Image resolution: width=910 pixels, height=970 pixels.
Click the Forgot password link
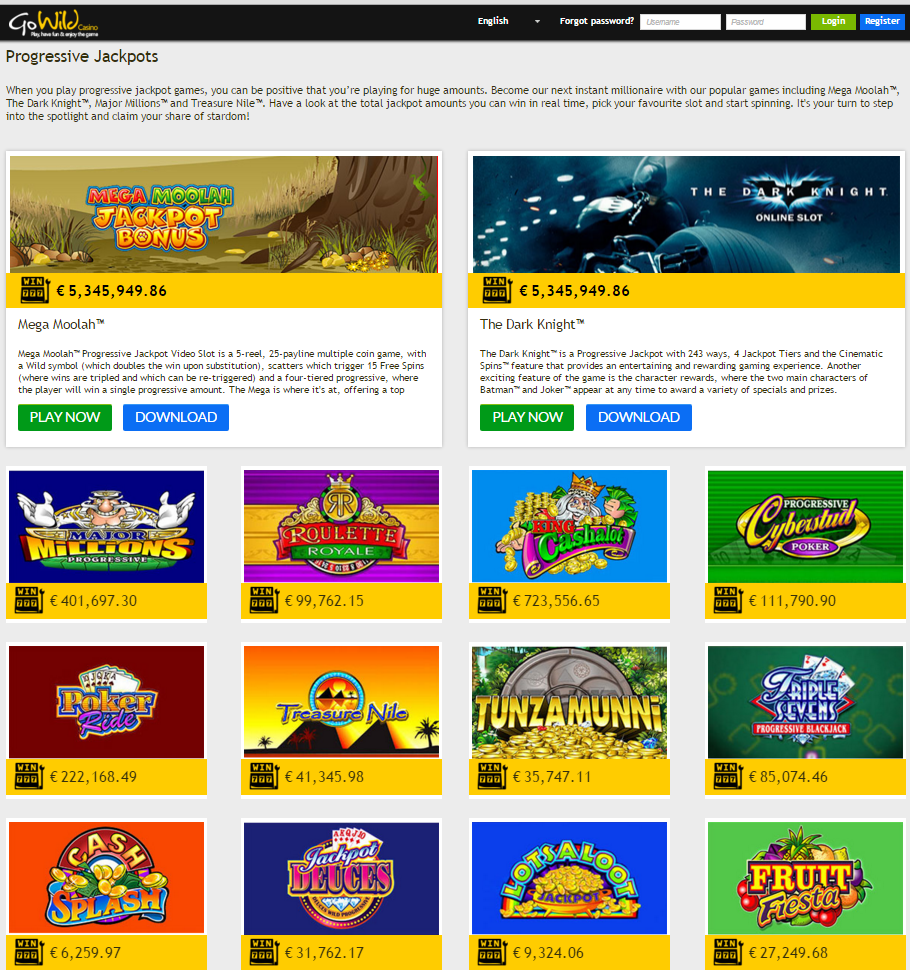point(596,21)
